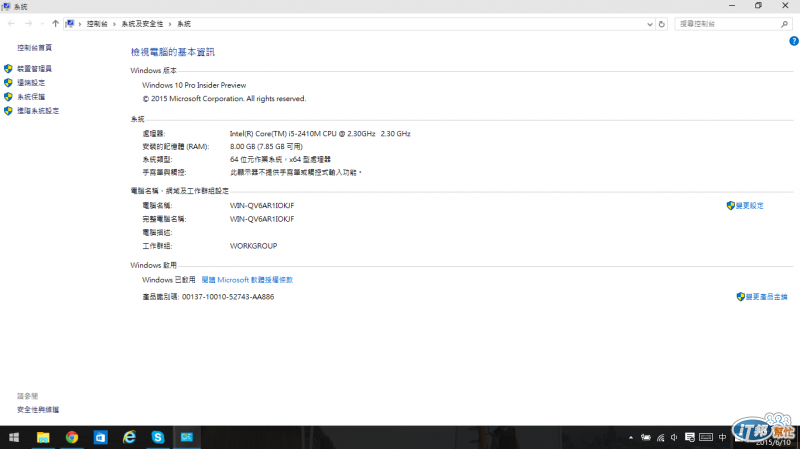800x449 pixels.
Task: Click the search magnifier icon
Action: pos(785,24)
